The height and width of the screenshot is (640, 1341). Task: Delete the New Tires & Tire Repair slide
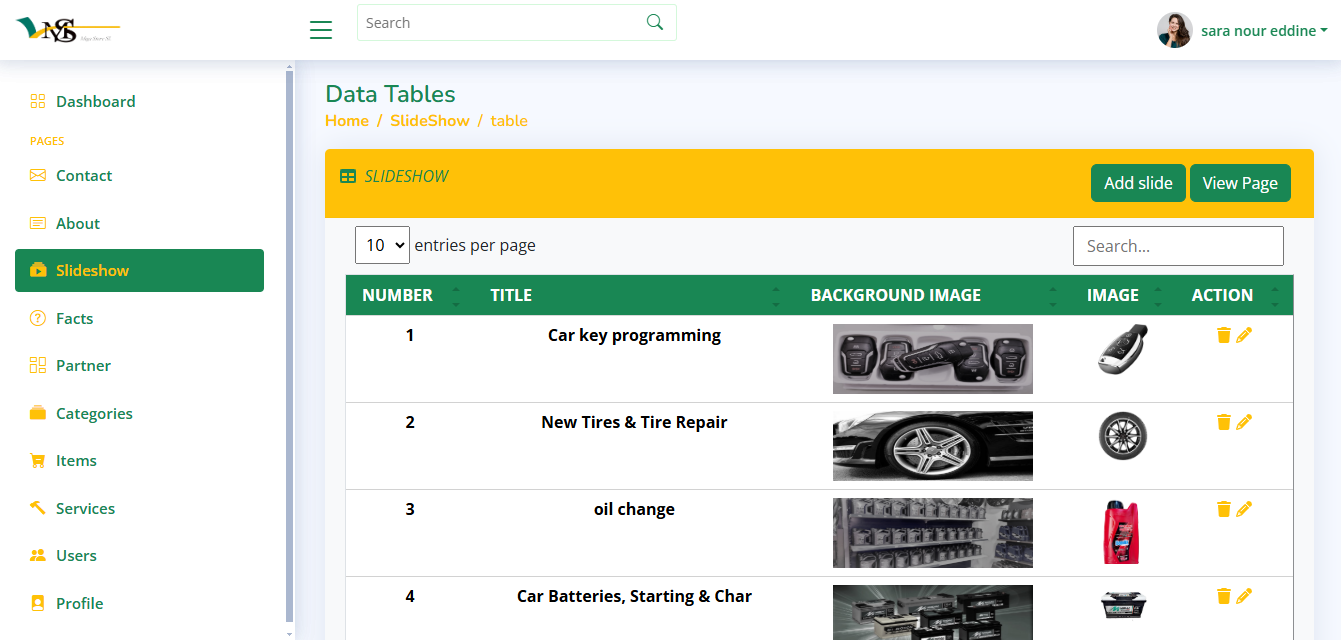coord(1223,423)
